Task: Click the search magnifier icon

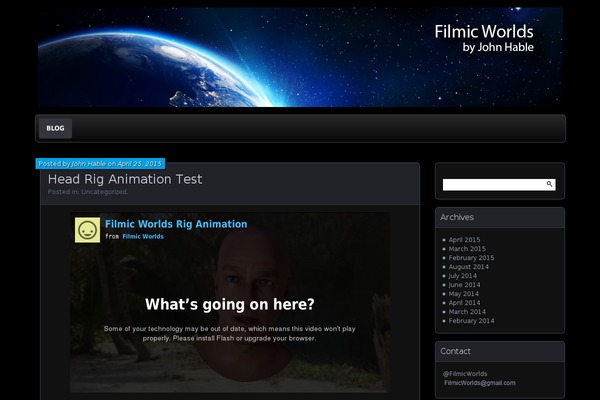Action: [549, 184]
